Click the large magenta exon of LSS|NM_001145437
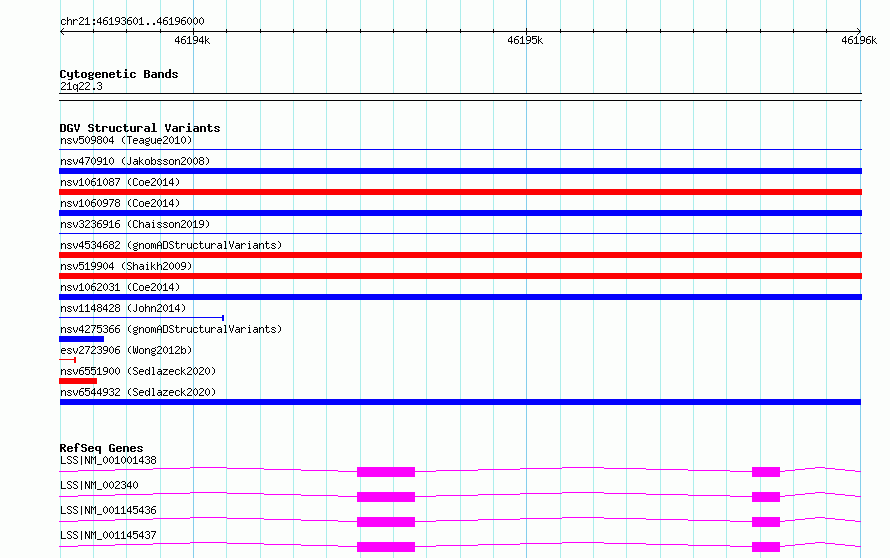The height and width of the screenshot is (558, 890). 386,547
